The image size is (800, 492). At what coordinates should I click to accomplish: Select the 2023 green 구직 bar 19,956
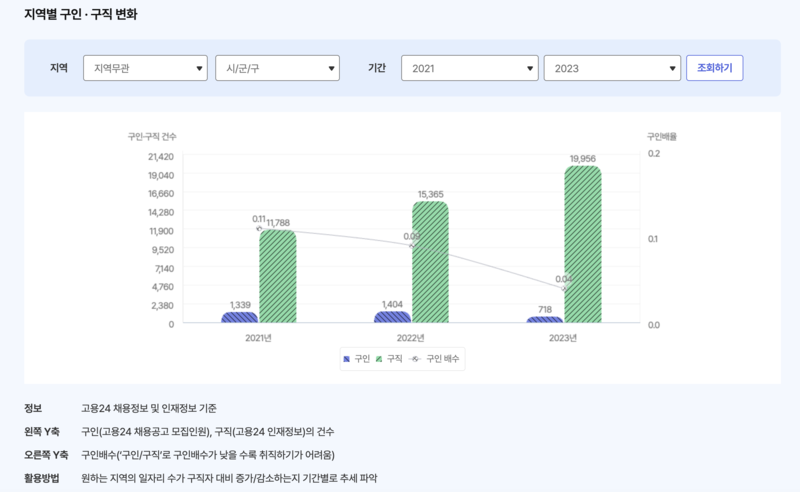[583, 244]
